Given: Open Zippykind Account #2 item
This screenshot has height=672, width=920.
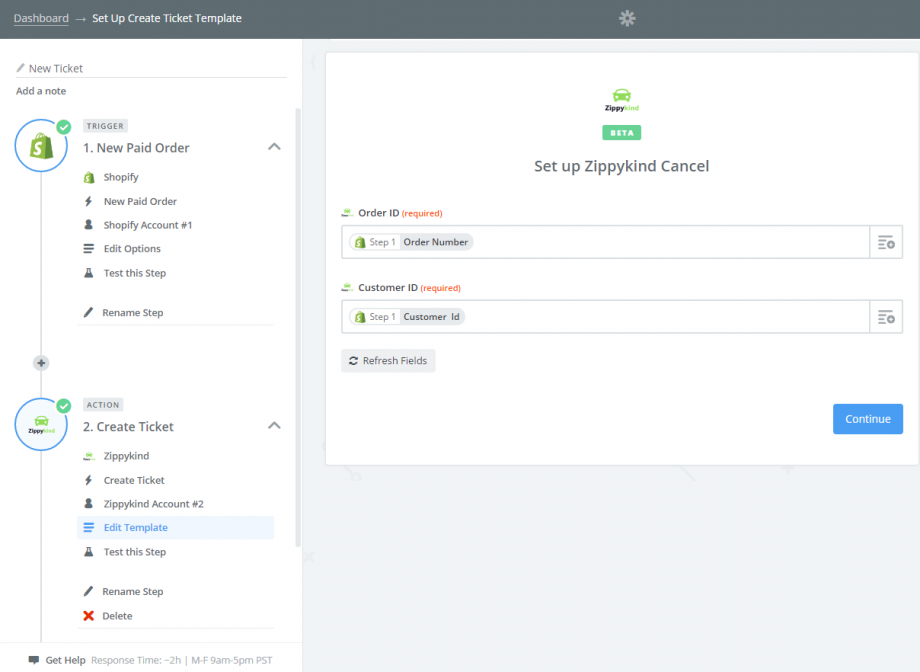Looking at the screenshot, I should pyautogui.click(x=154, y=504).
